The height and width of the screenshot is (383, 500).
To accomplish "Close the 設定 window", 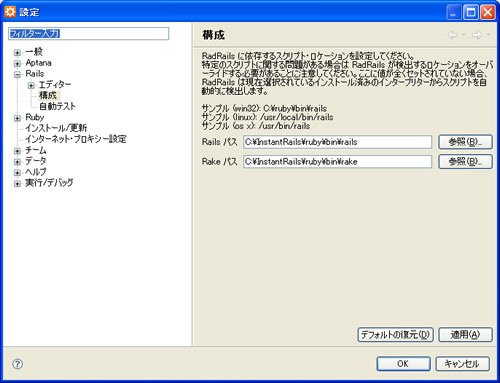I will [x=488, y=13].
